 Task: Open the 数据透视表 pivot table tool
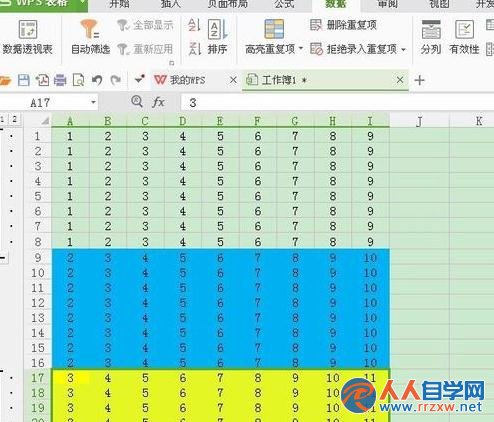click(x=27, y=37)
